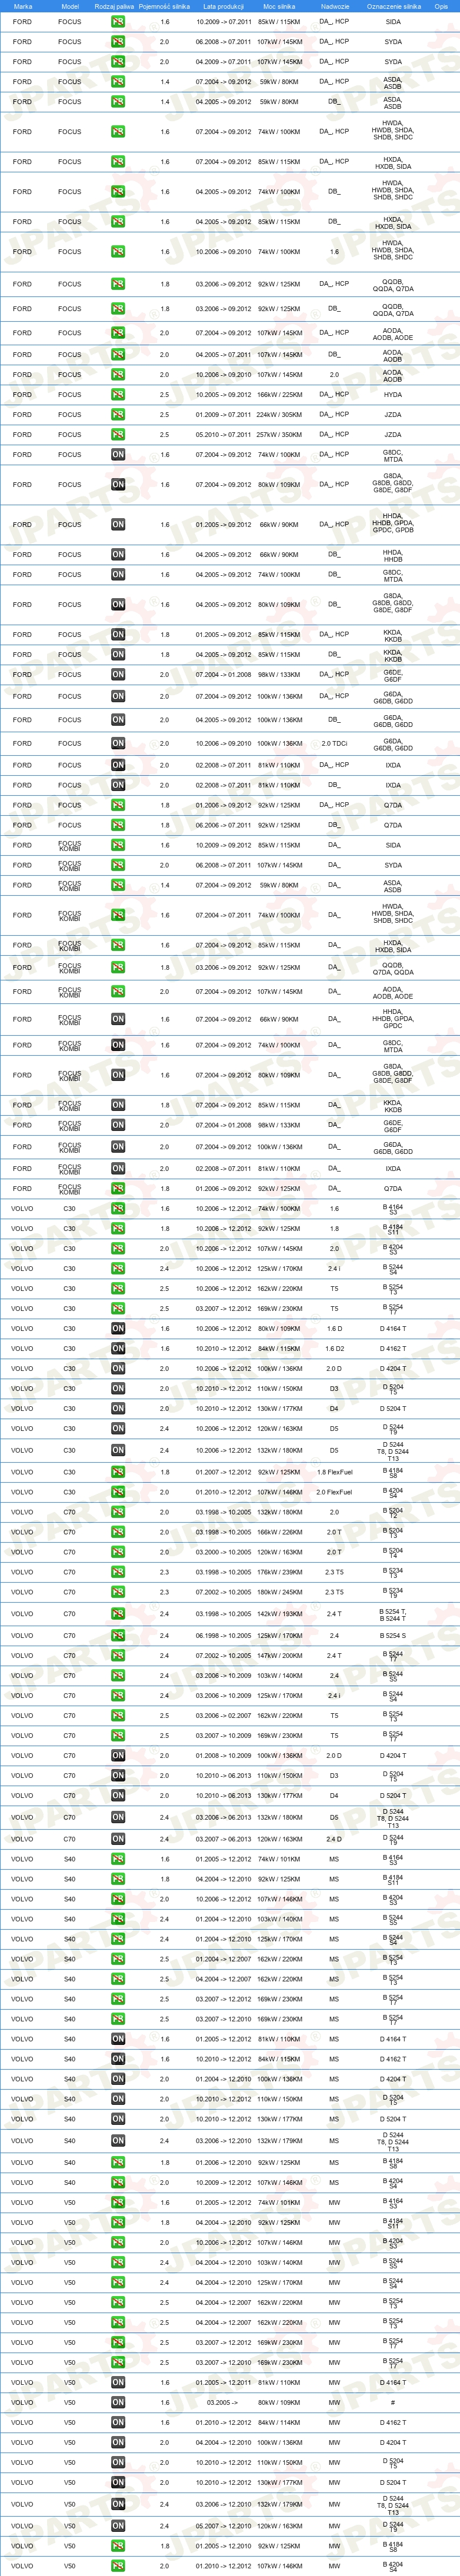Click ON diesel icon in 2.0 TDCi row
Viewport: 460px width, 2576px height.
pyautogui.click(x=118, y=743)
